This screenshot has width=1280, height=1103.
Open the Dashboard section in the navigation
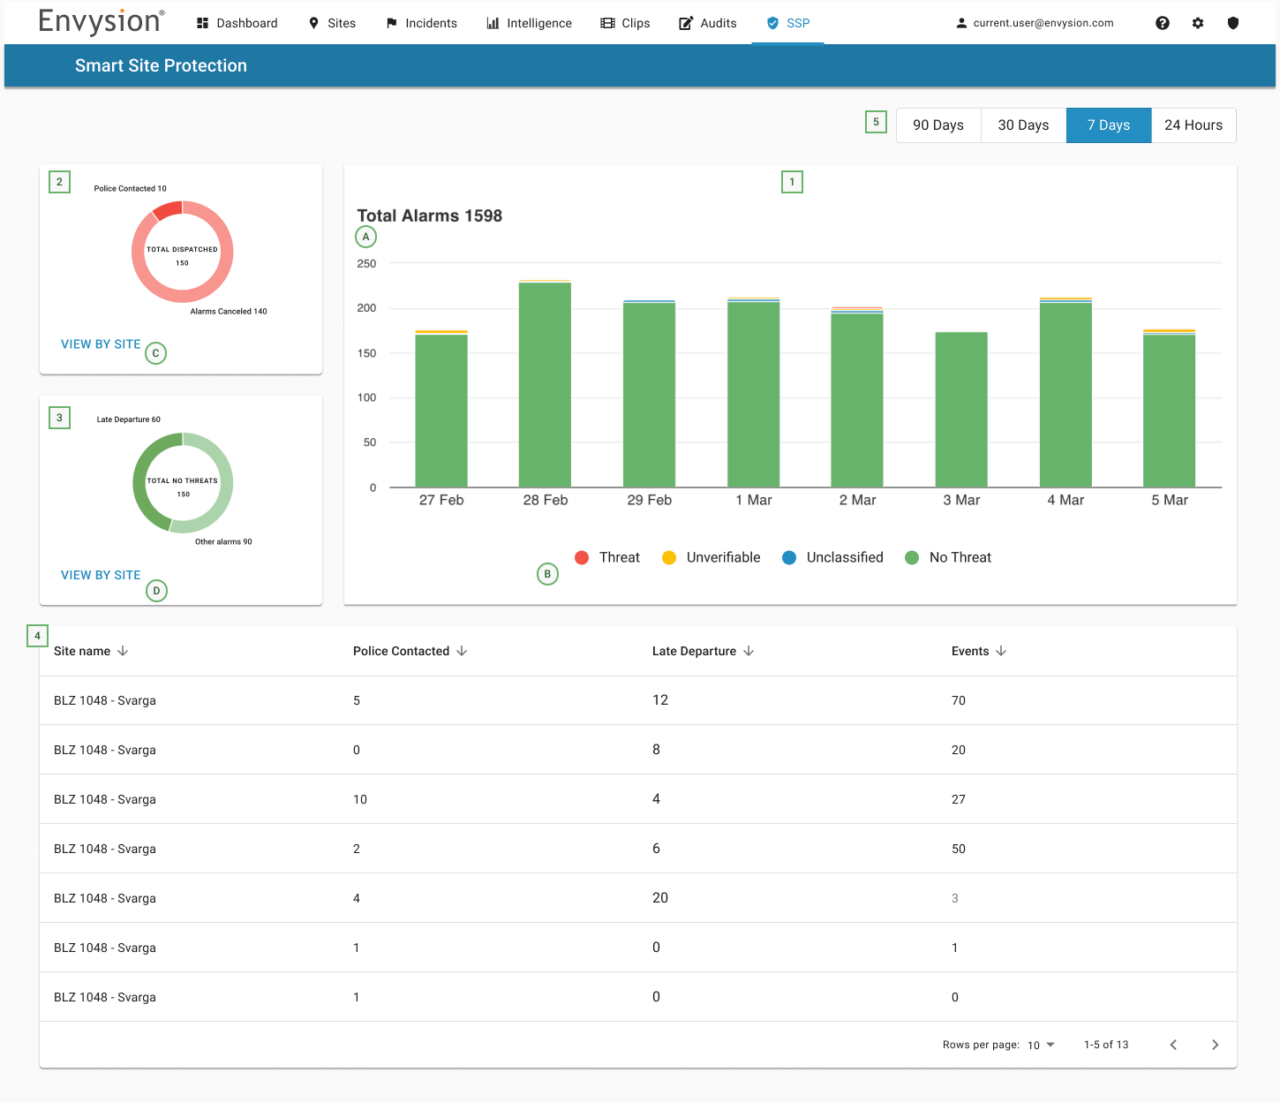point(201,22)
